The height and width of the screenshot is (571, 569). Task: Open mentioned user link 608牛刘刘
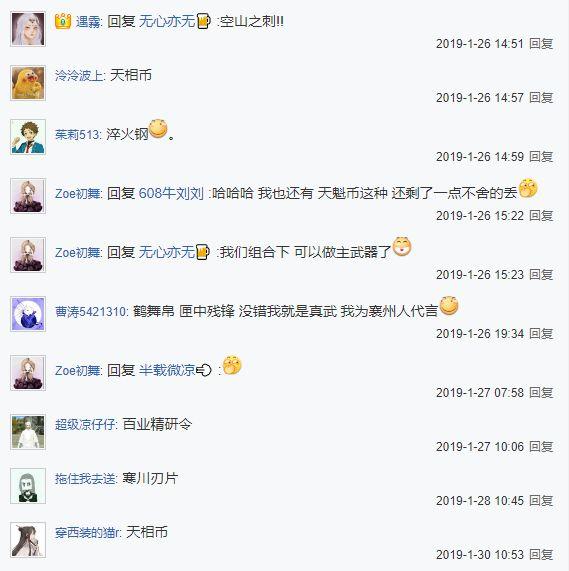pyautogui.click(x=171, y=193)
